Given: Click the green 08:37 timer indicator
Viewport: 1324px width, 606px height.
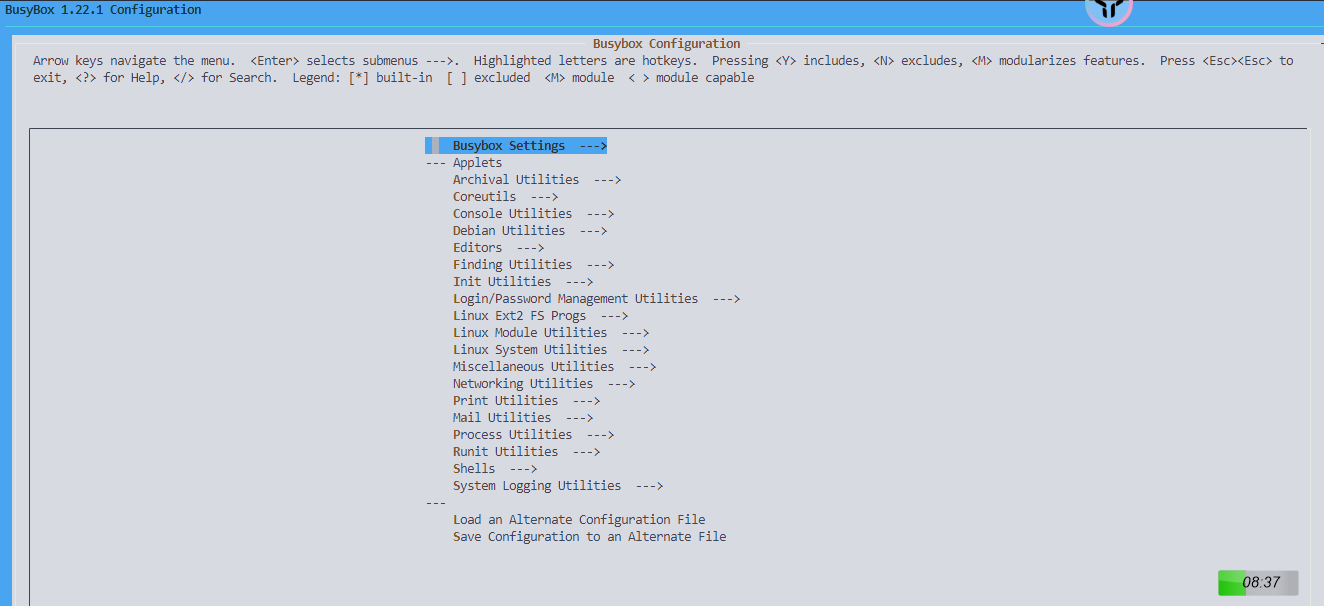Looking at the screenshot, I should (1258, 583).
